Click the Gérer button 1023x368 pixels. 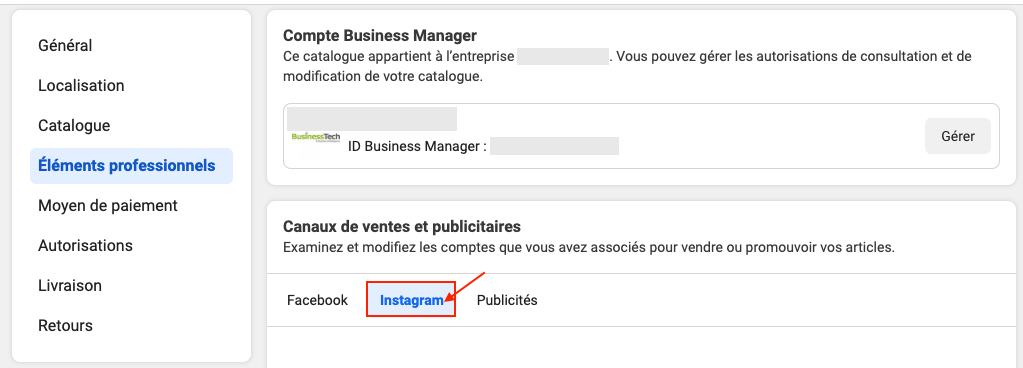[x=958, y=136]
